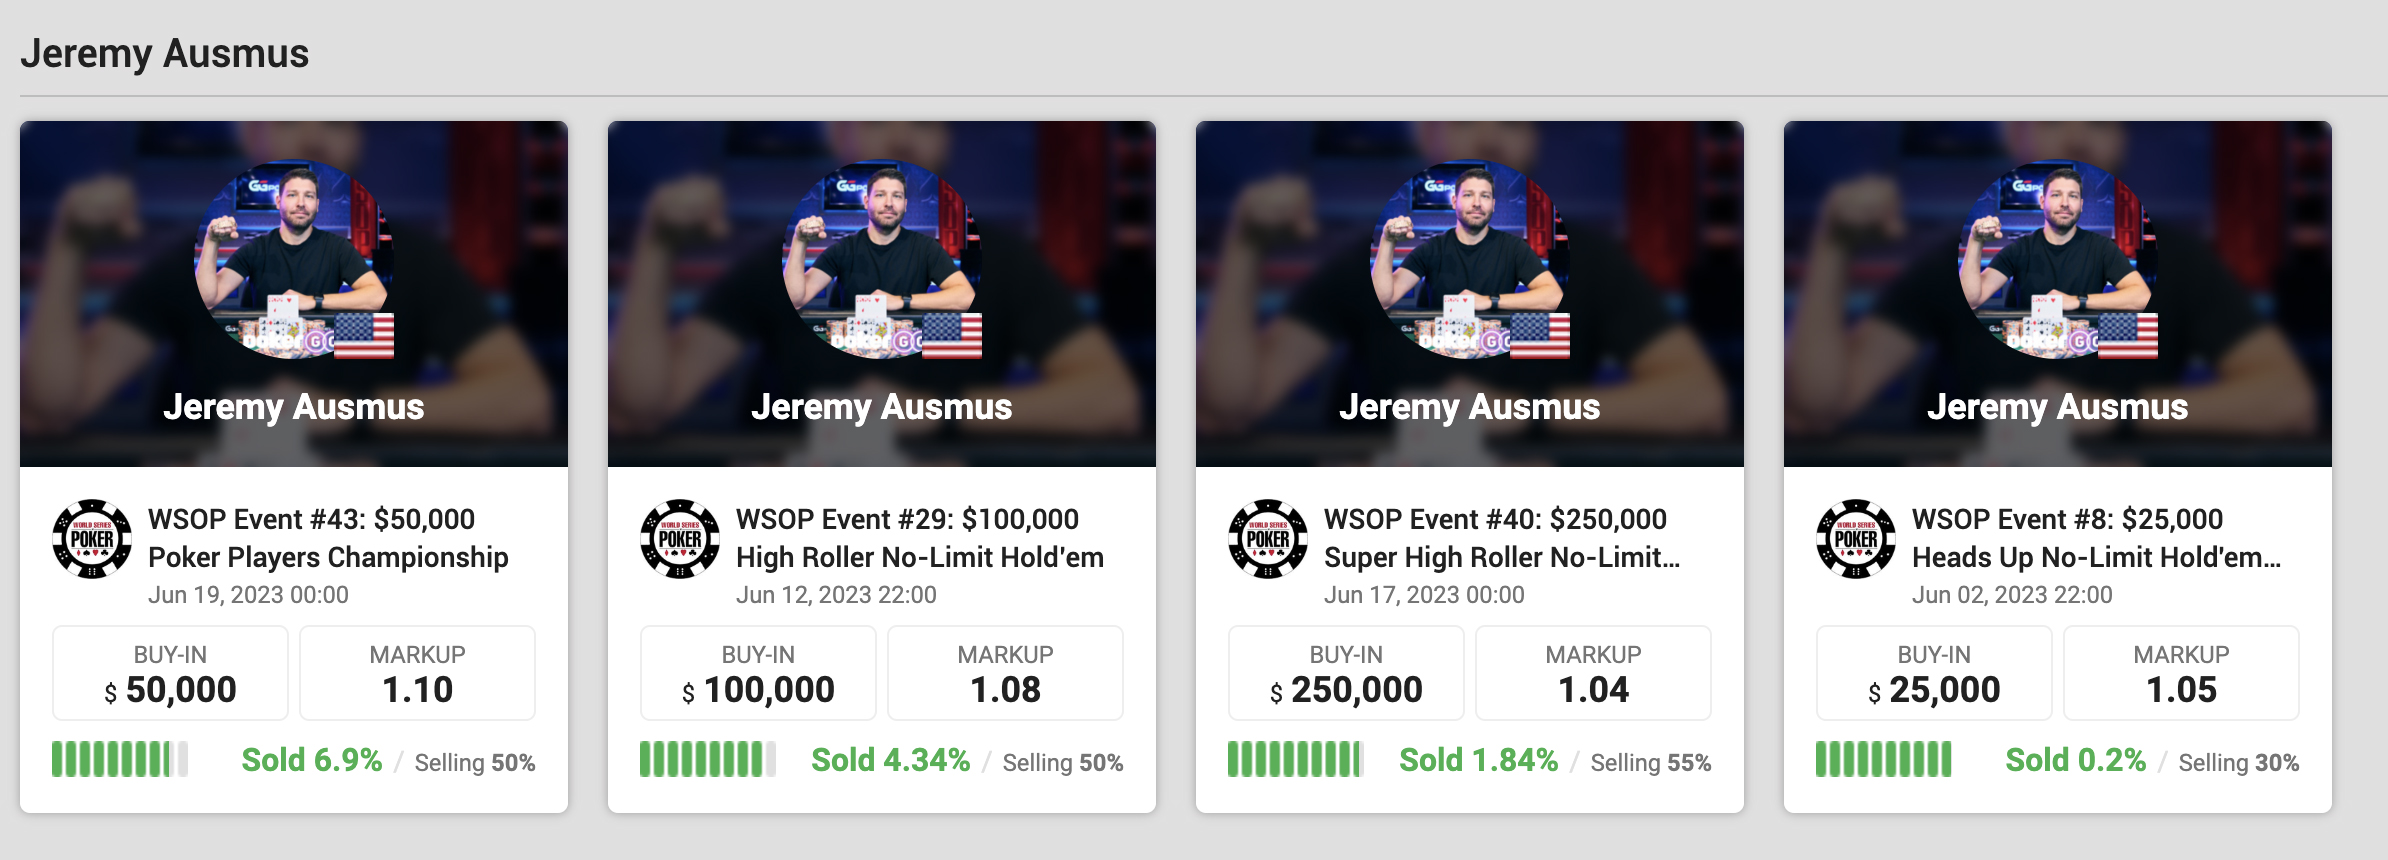Image resolution: width=2388 pixels, height=860 pixels.
Task: Click the Jeremy Ausmus page heading
Action: coord(165,53)
